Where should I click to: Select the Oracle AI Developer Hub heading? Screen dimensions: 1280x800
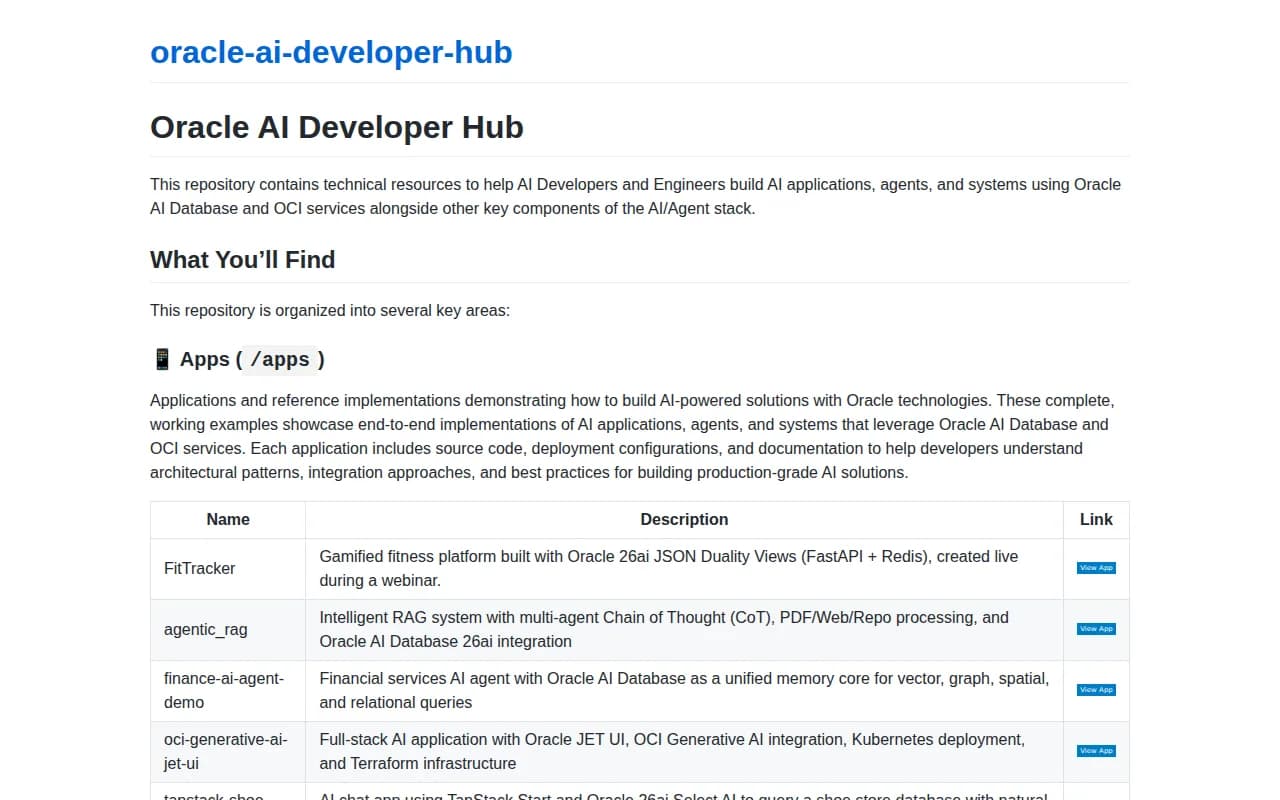coord(337,128)
